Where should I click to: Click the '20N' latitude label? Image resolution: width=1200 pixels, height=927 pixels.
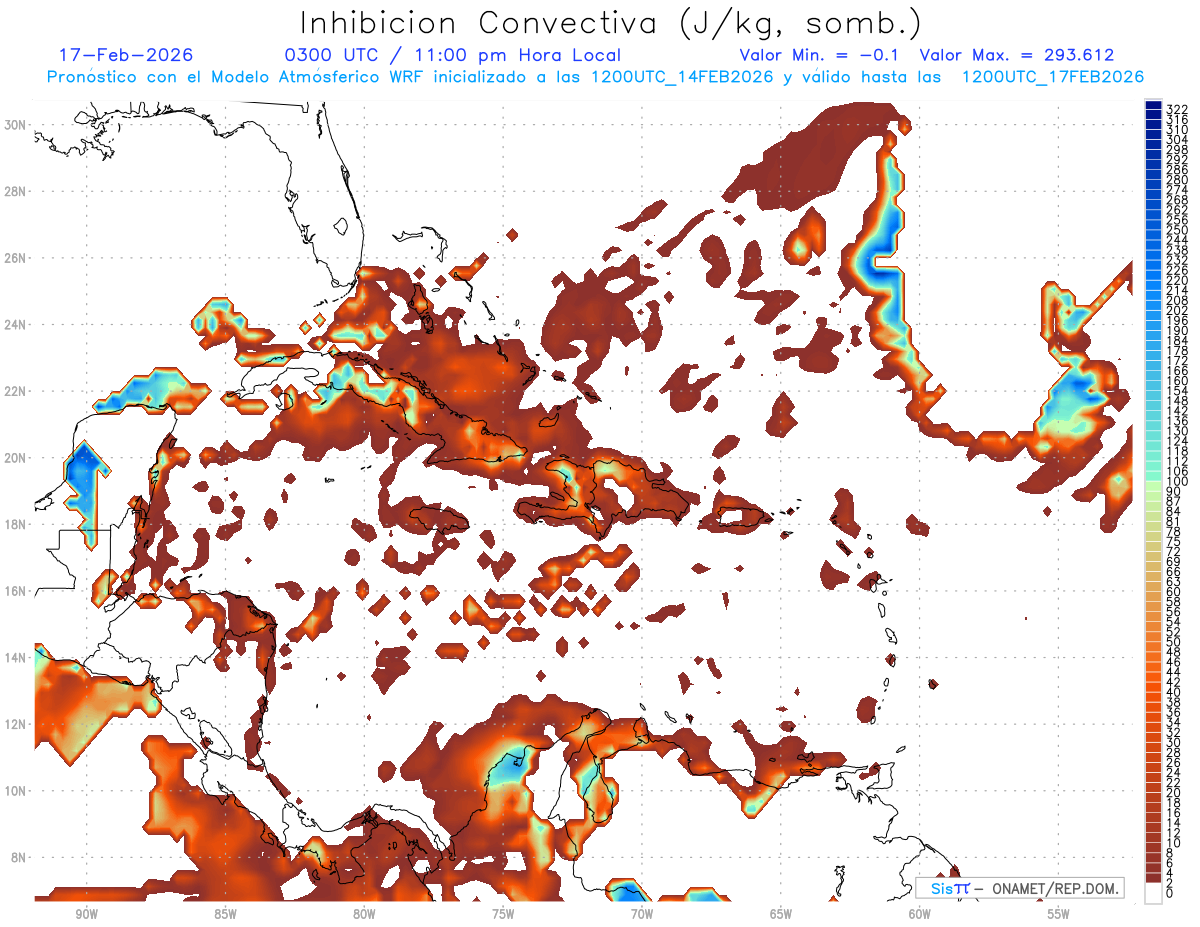pos(15,458)
